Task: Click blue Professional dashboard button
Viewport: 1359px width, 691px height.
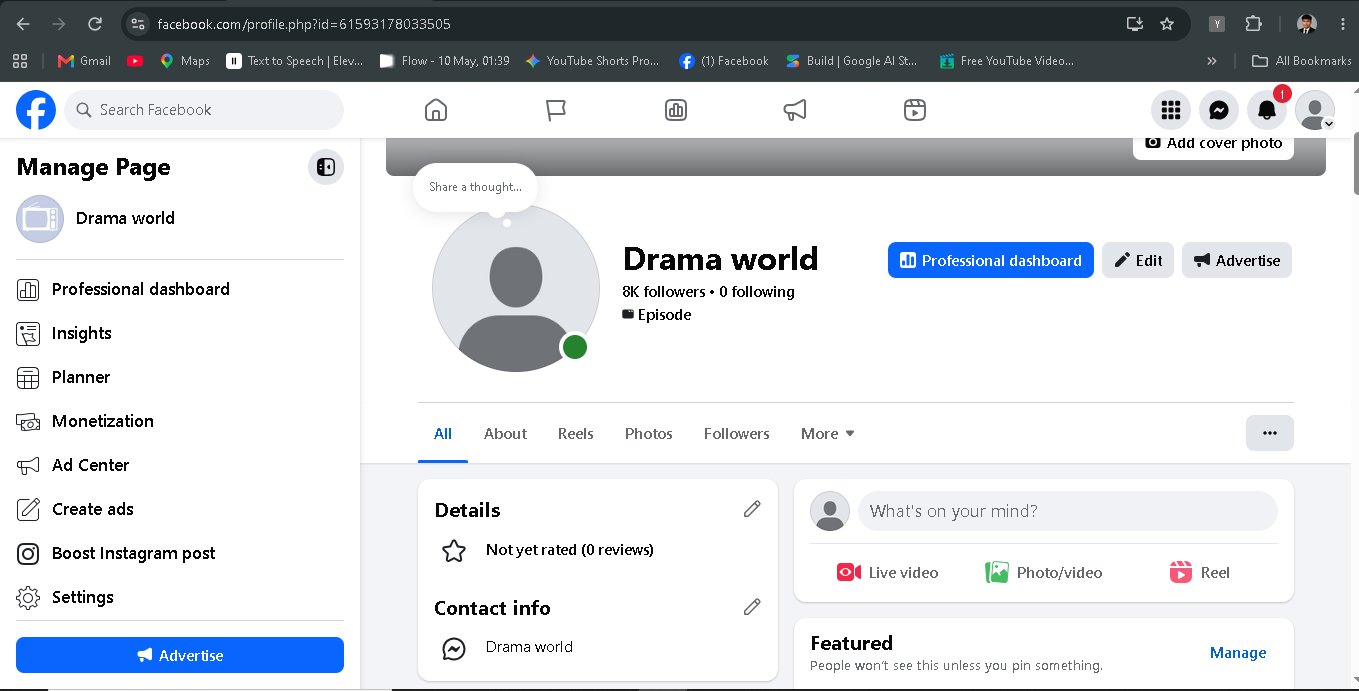Action: (991, 260)
